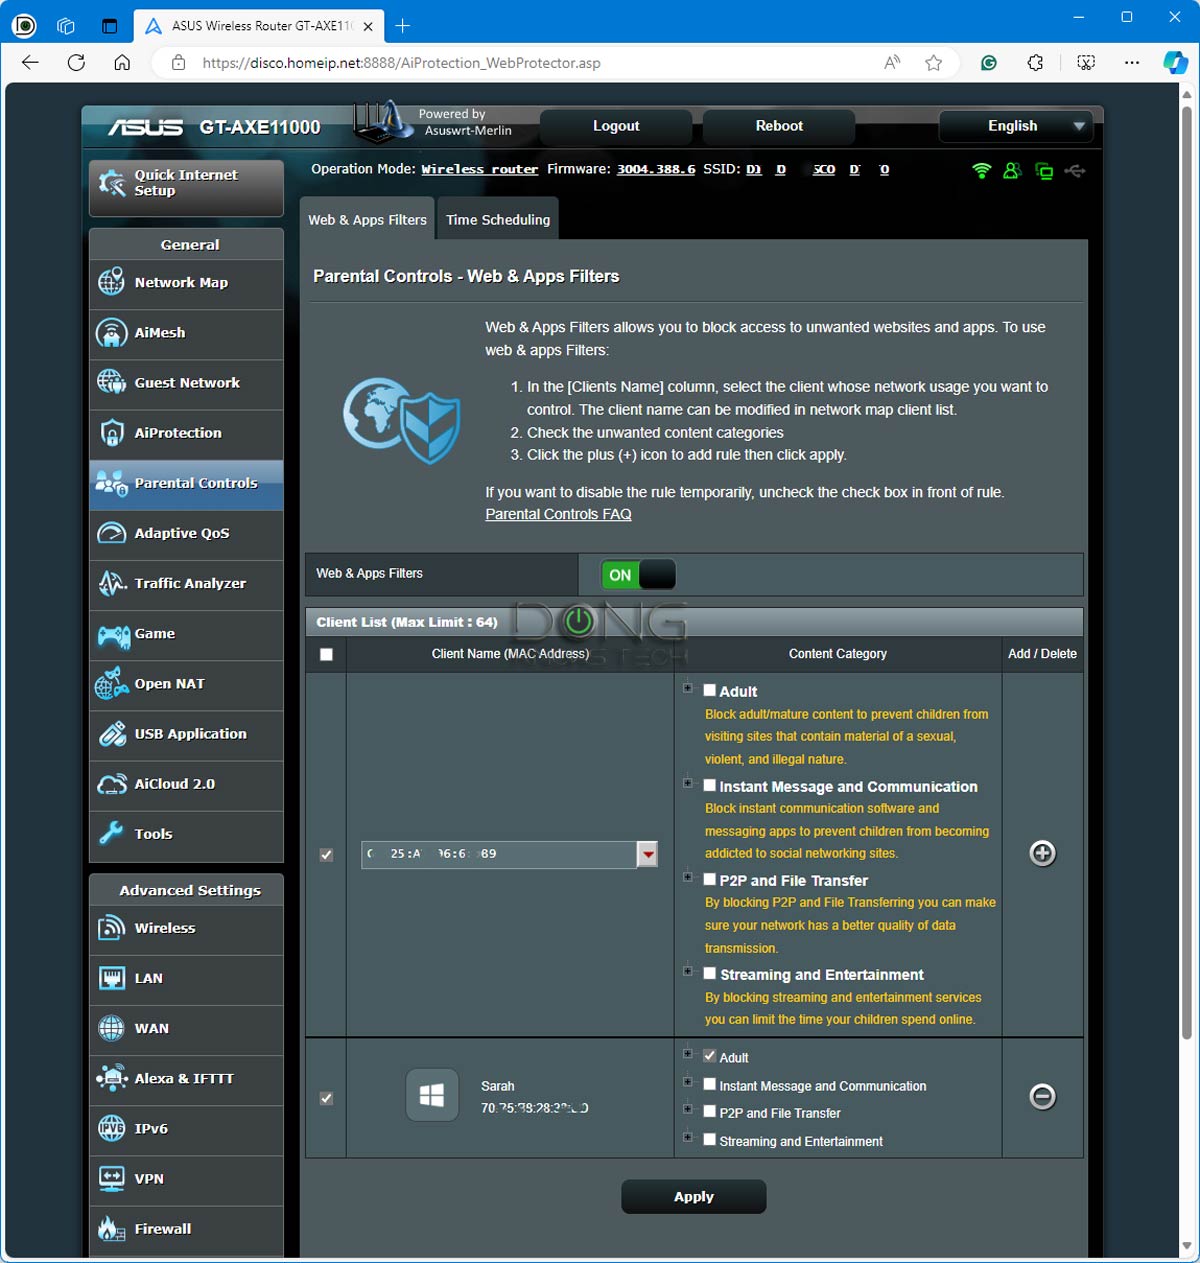
Task: Click the connected clients status icon
Action: (1012, 171)
